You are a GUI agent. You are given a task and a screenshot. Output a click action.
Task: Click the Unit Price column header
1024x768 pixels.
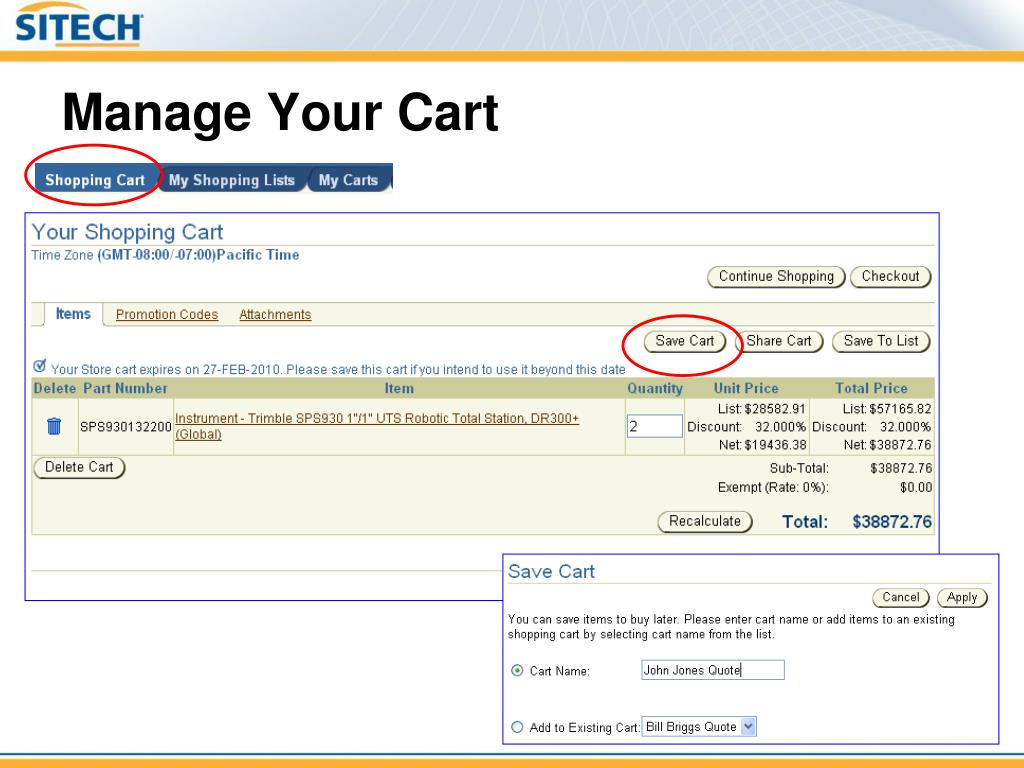point(746,388)
